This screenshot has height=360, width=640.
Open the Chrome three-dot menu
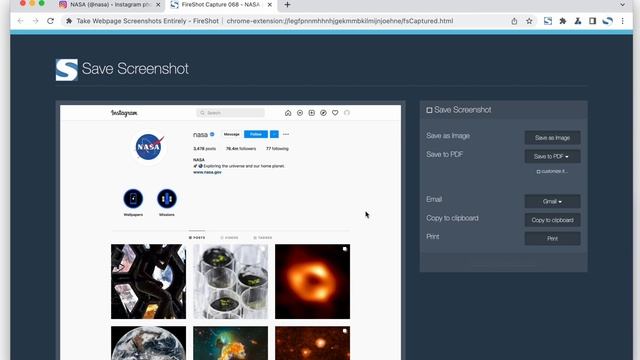coord(622,21)
